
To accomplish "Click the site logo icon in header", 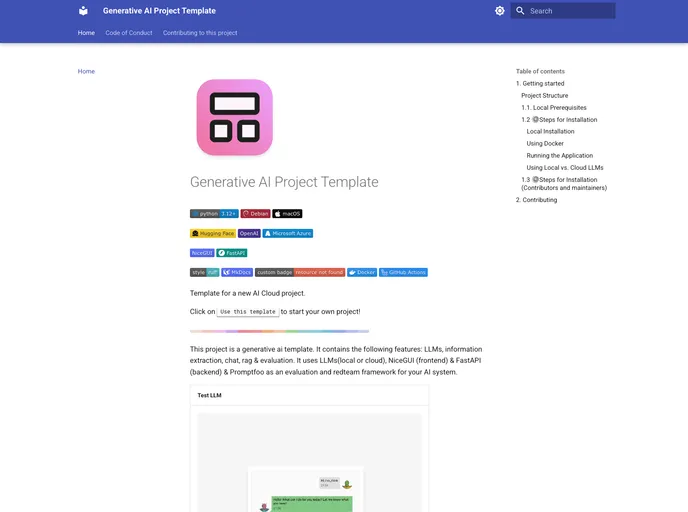I will click(x=83, y=11).
